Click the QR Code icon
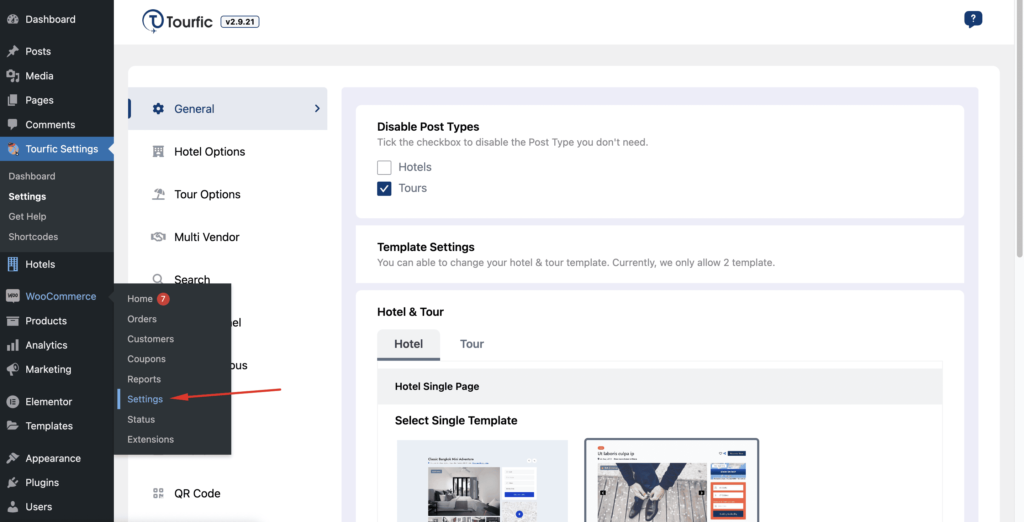The width and height of the screenshot is (1024, 522). pos(158,493)
